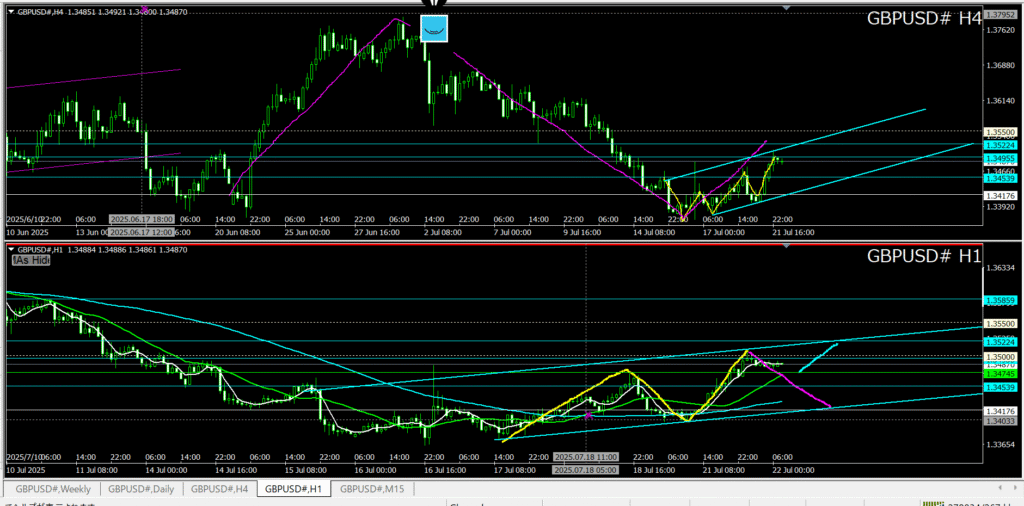Click the chart shift triangle on H4 chart
Screen dimensions: 1024x506
click(786, 8)
